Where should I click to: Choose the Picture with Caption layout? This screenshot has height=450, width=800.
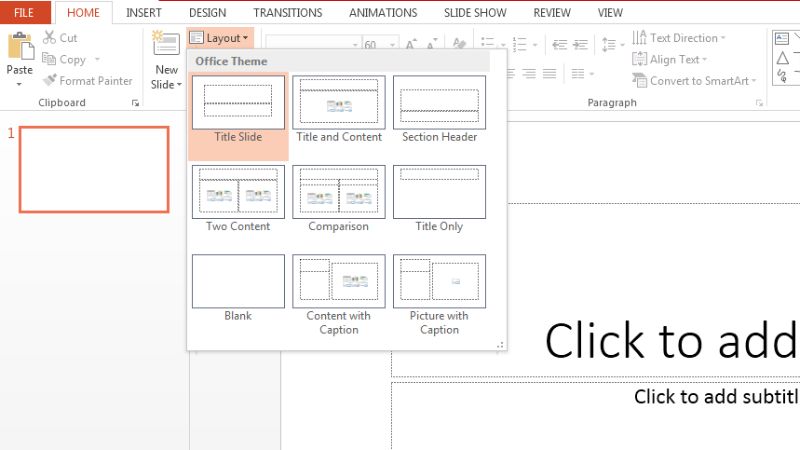439,294
